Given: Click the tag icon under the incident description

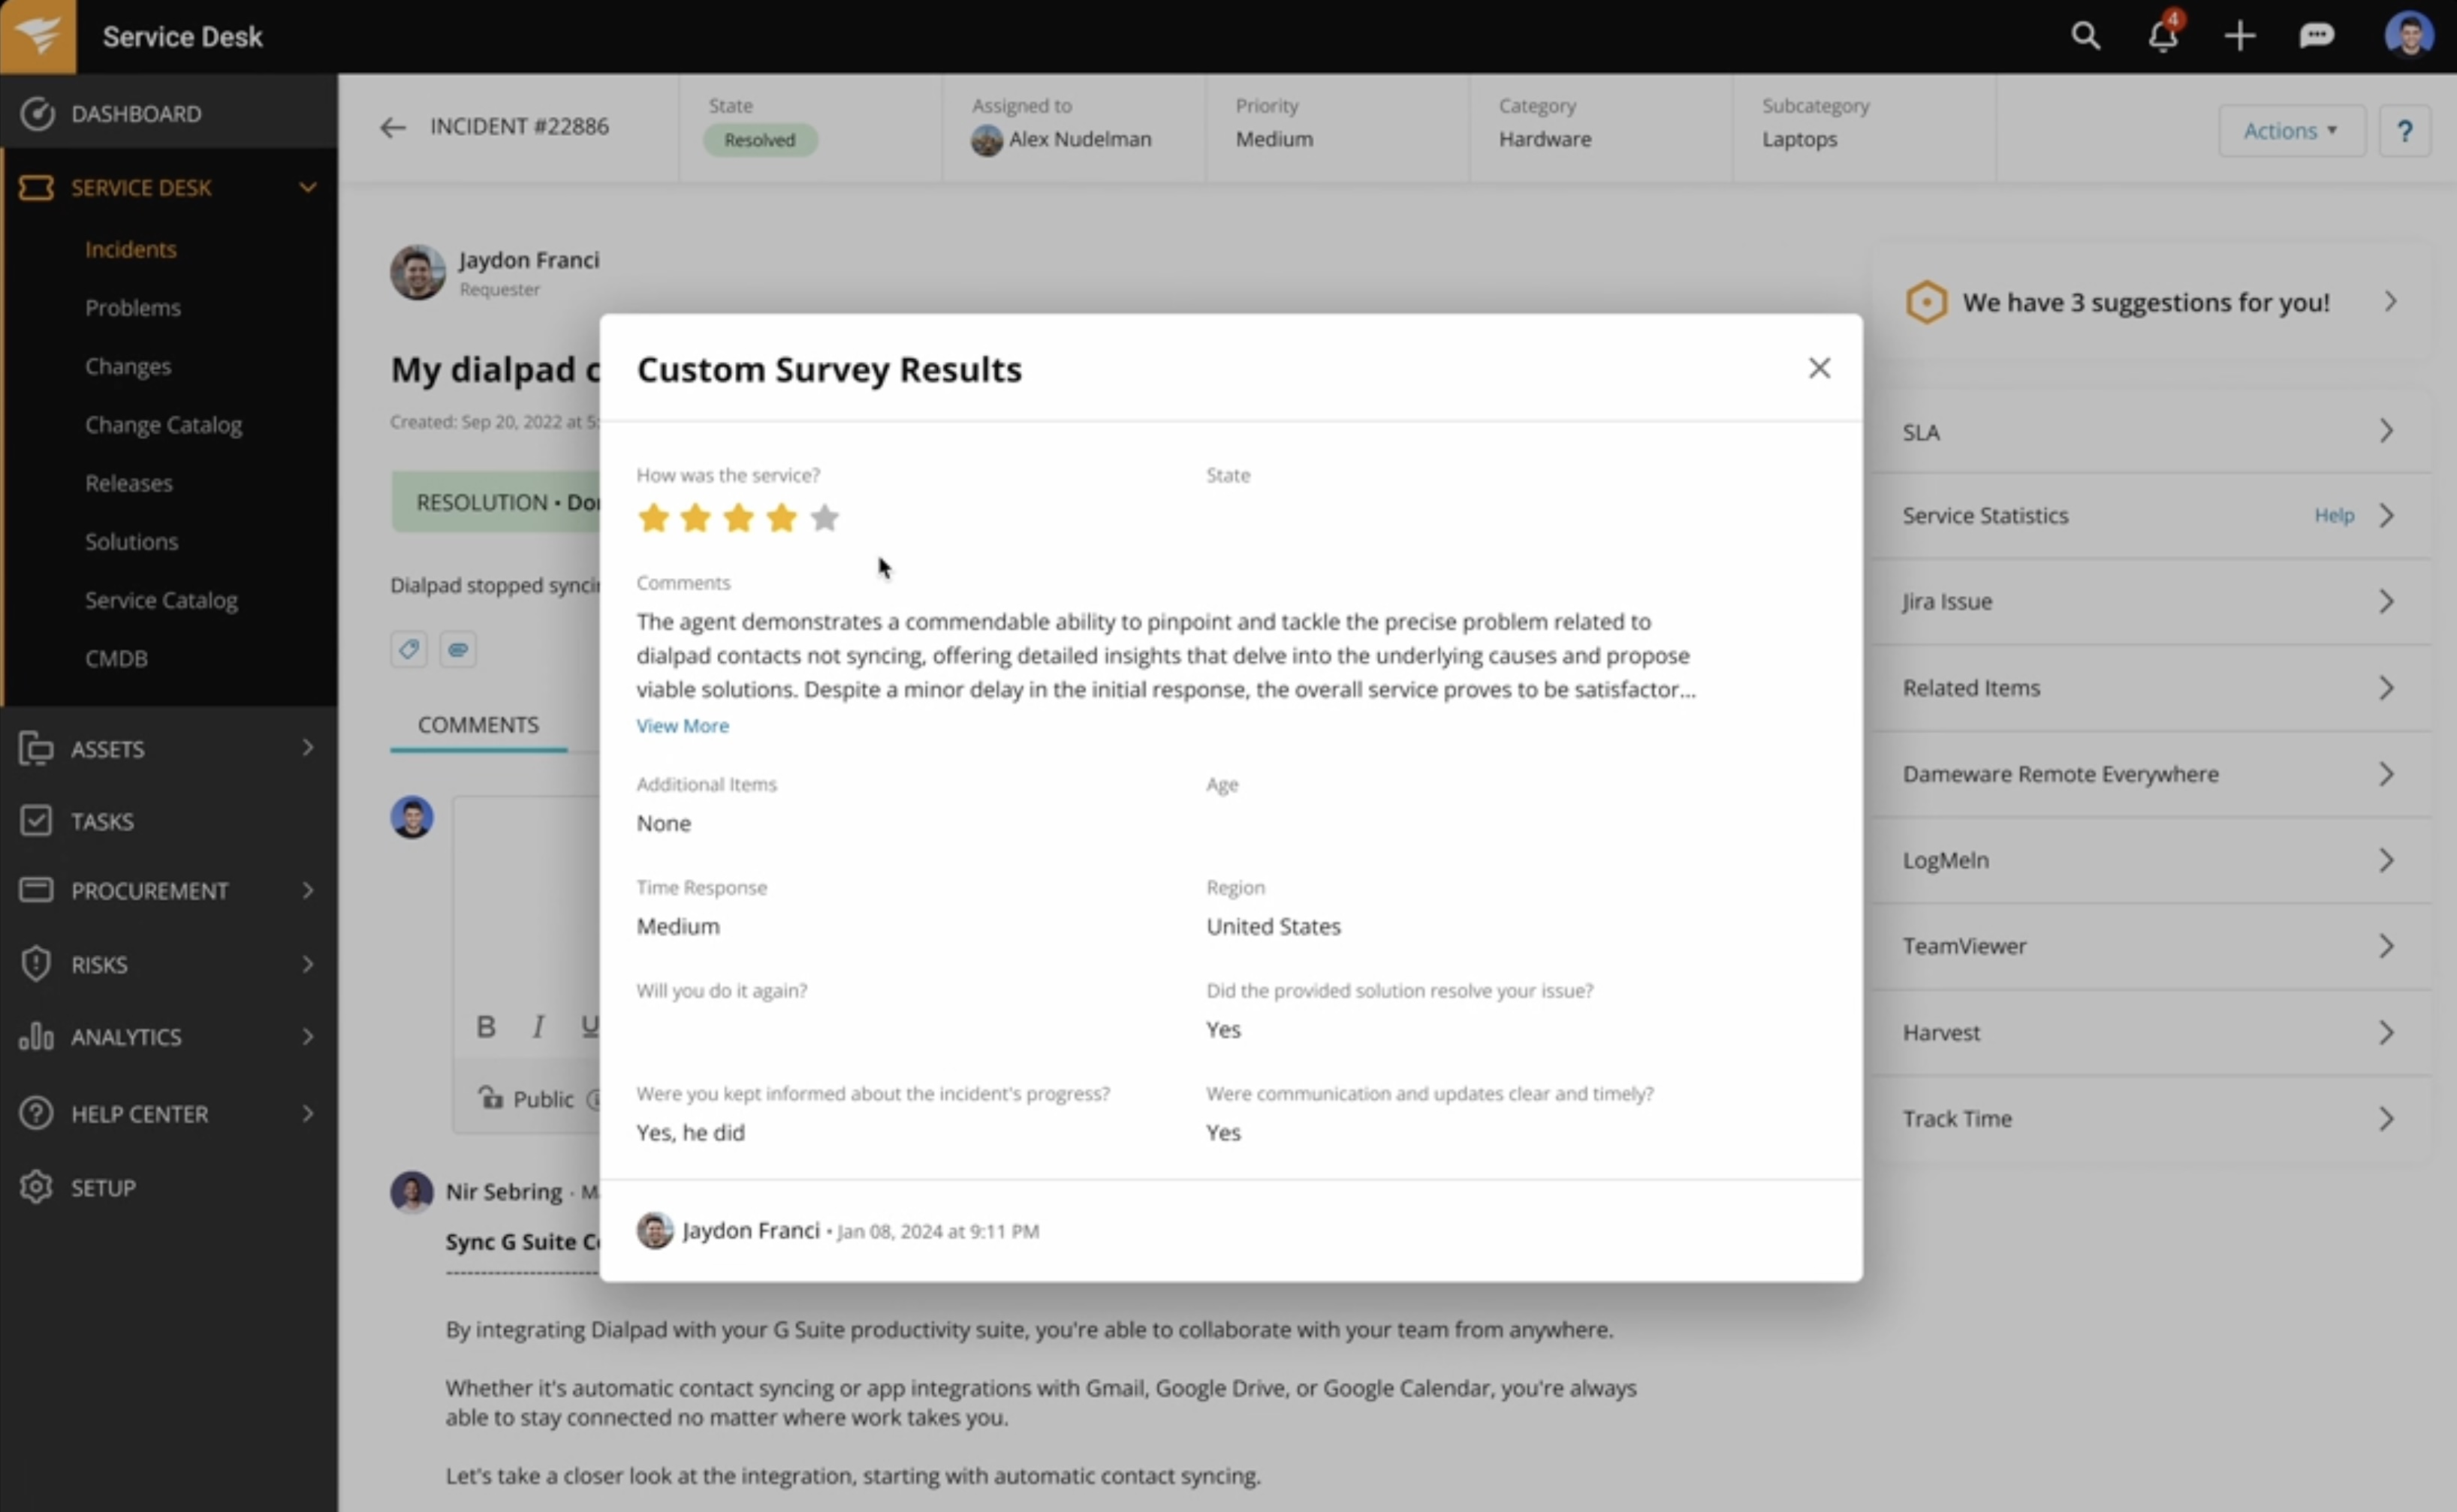Looking at the screenshot, I should 409,650.
